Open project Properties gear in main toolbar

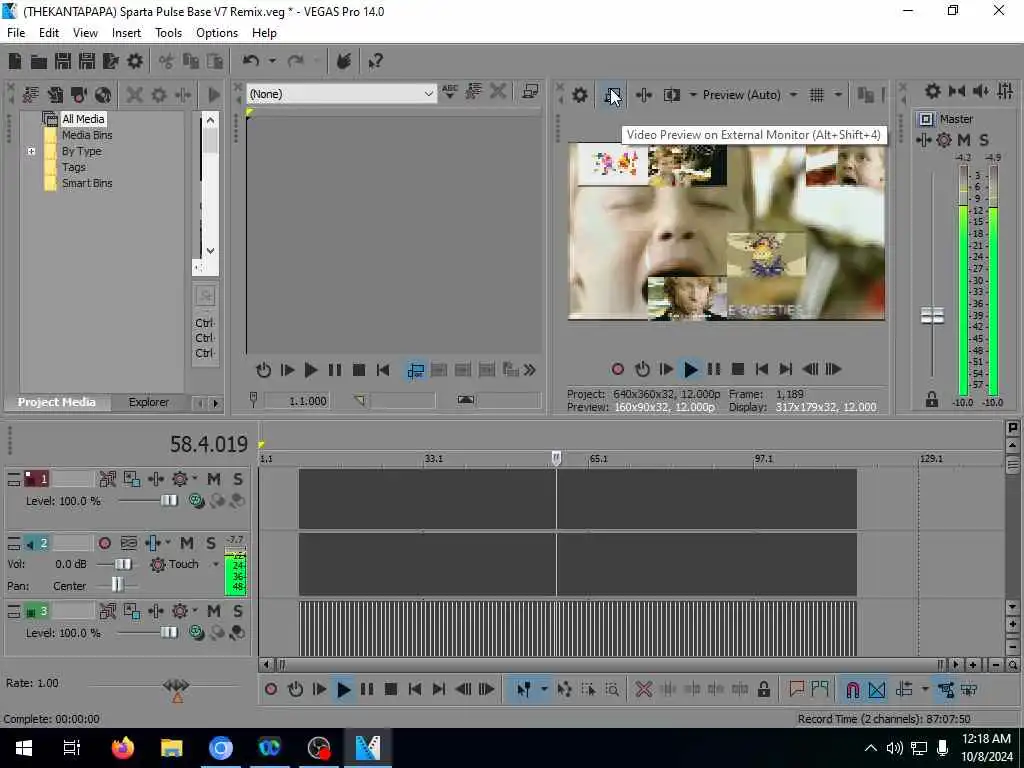[x=135, y=61]
